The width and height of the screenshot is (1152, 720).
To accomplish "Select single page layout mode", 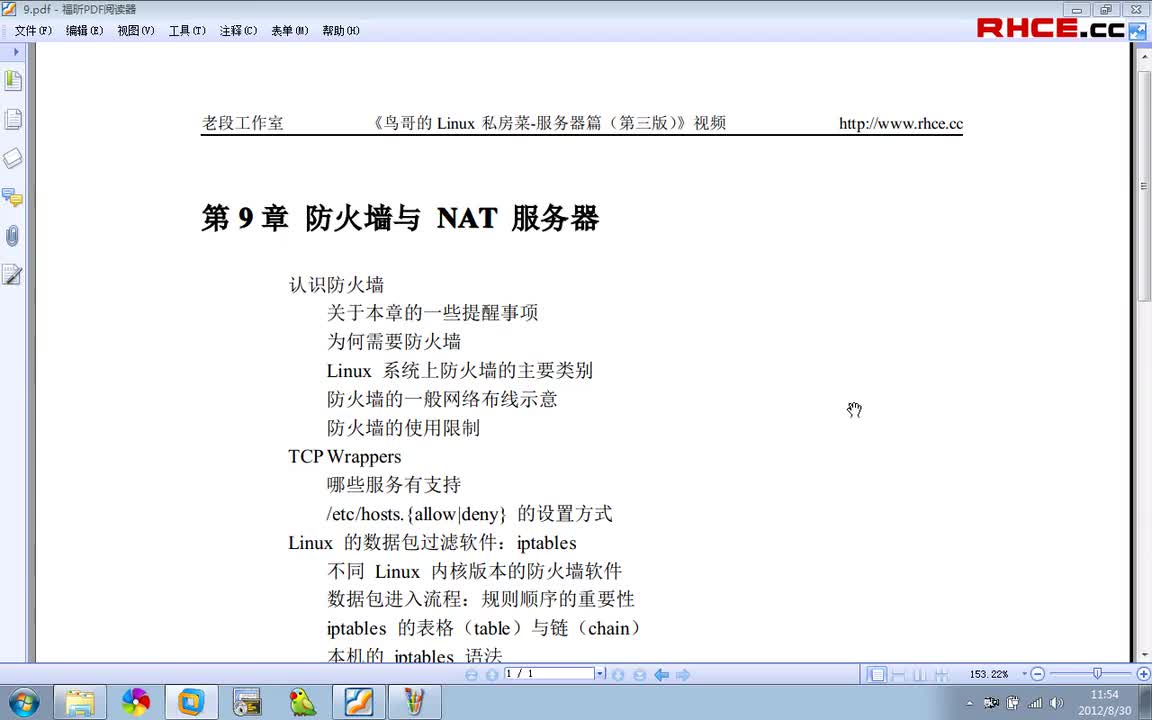I will (x=877, y=674).
